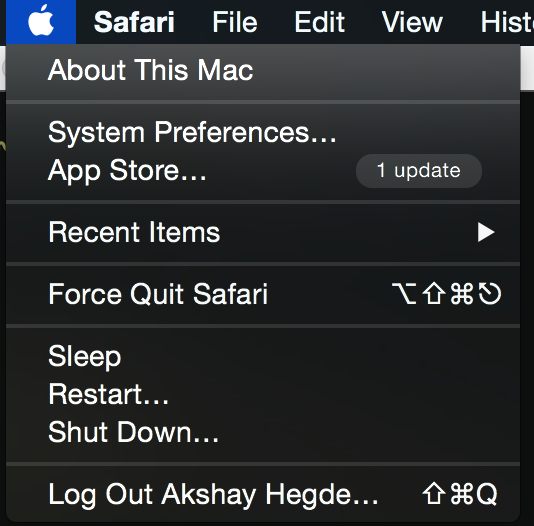
Task: Log Out Akshay Hegde
Action: 263,494
